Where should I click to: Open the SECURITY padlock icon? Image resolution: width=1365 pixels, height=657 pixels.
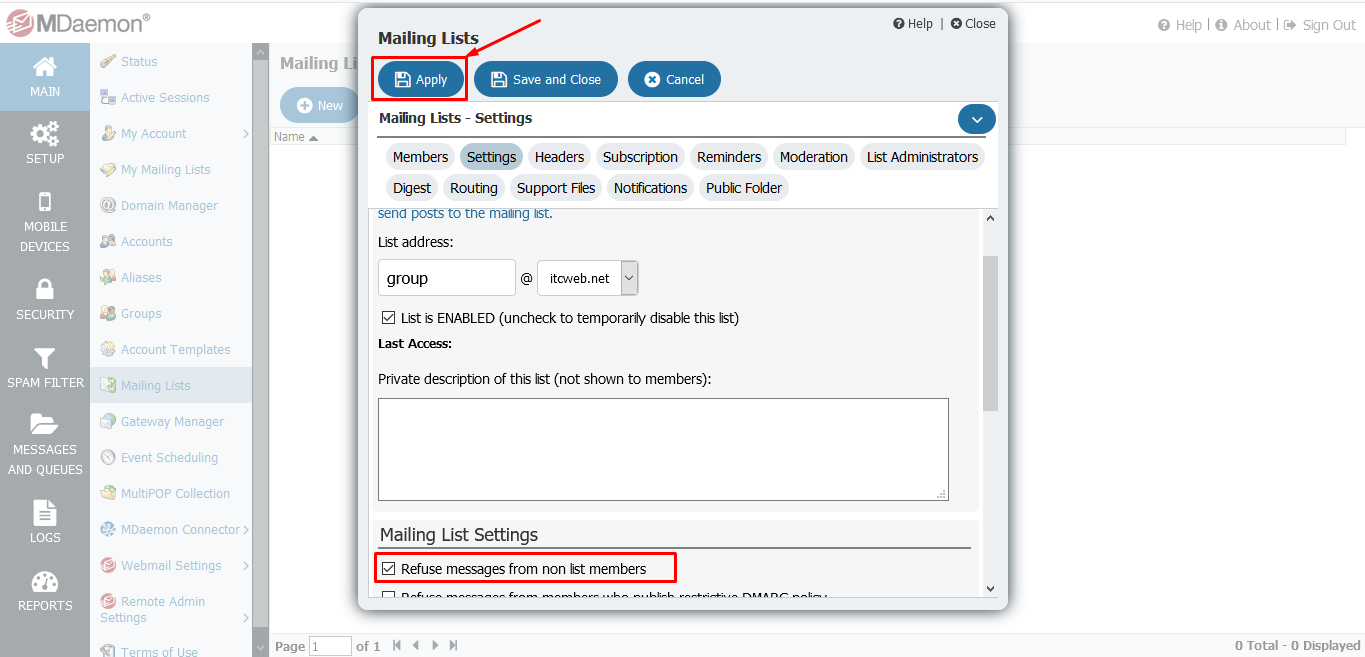click(45, 290)
